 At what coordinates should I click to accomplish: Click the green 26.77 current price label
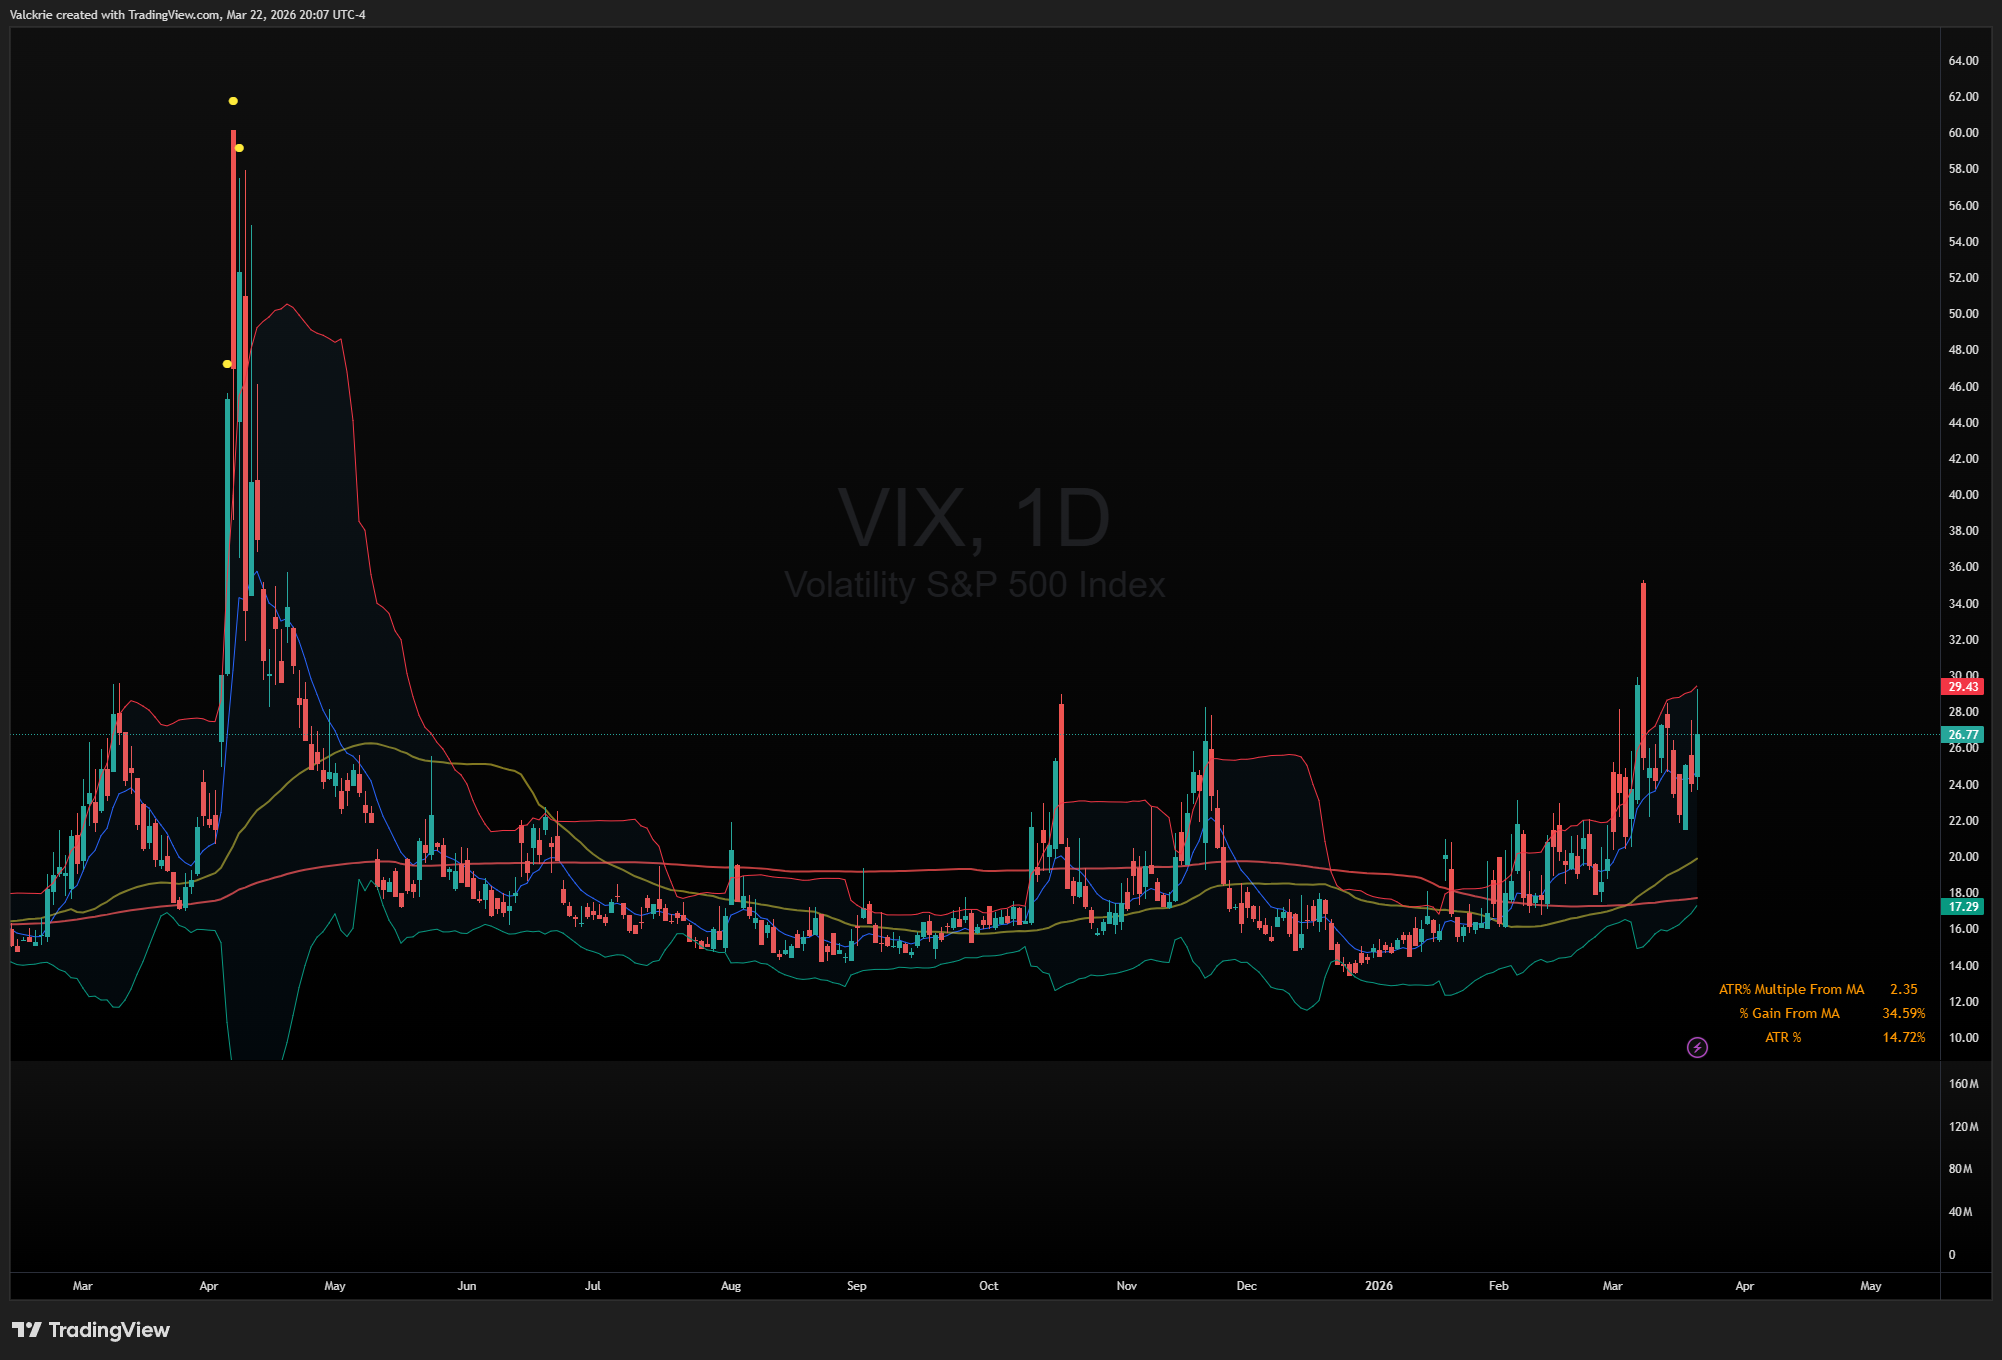(x=1962, y=734)
